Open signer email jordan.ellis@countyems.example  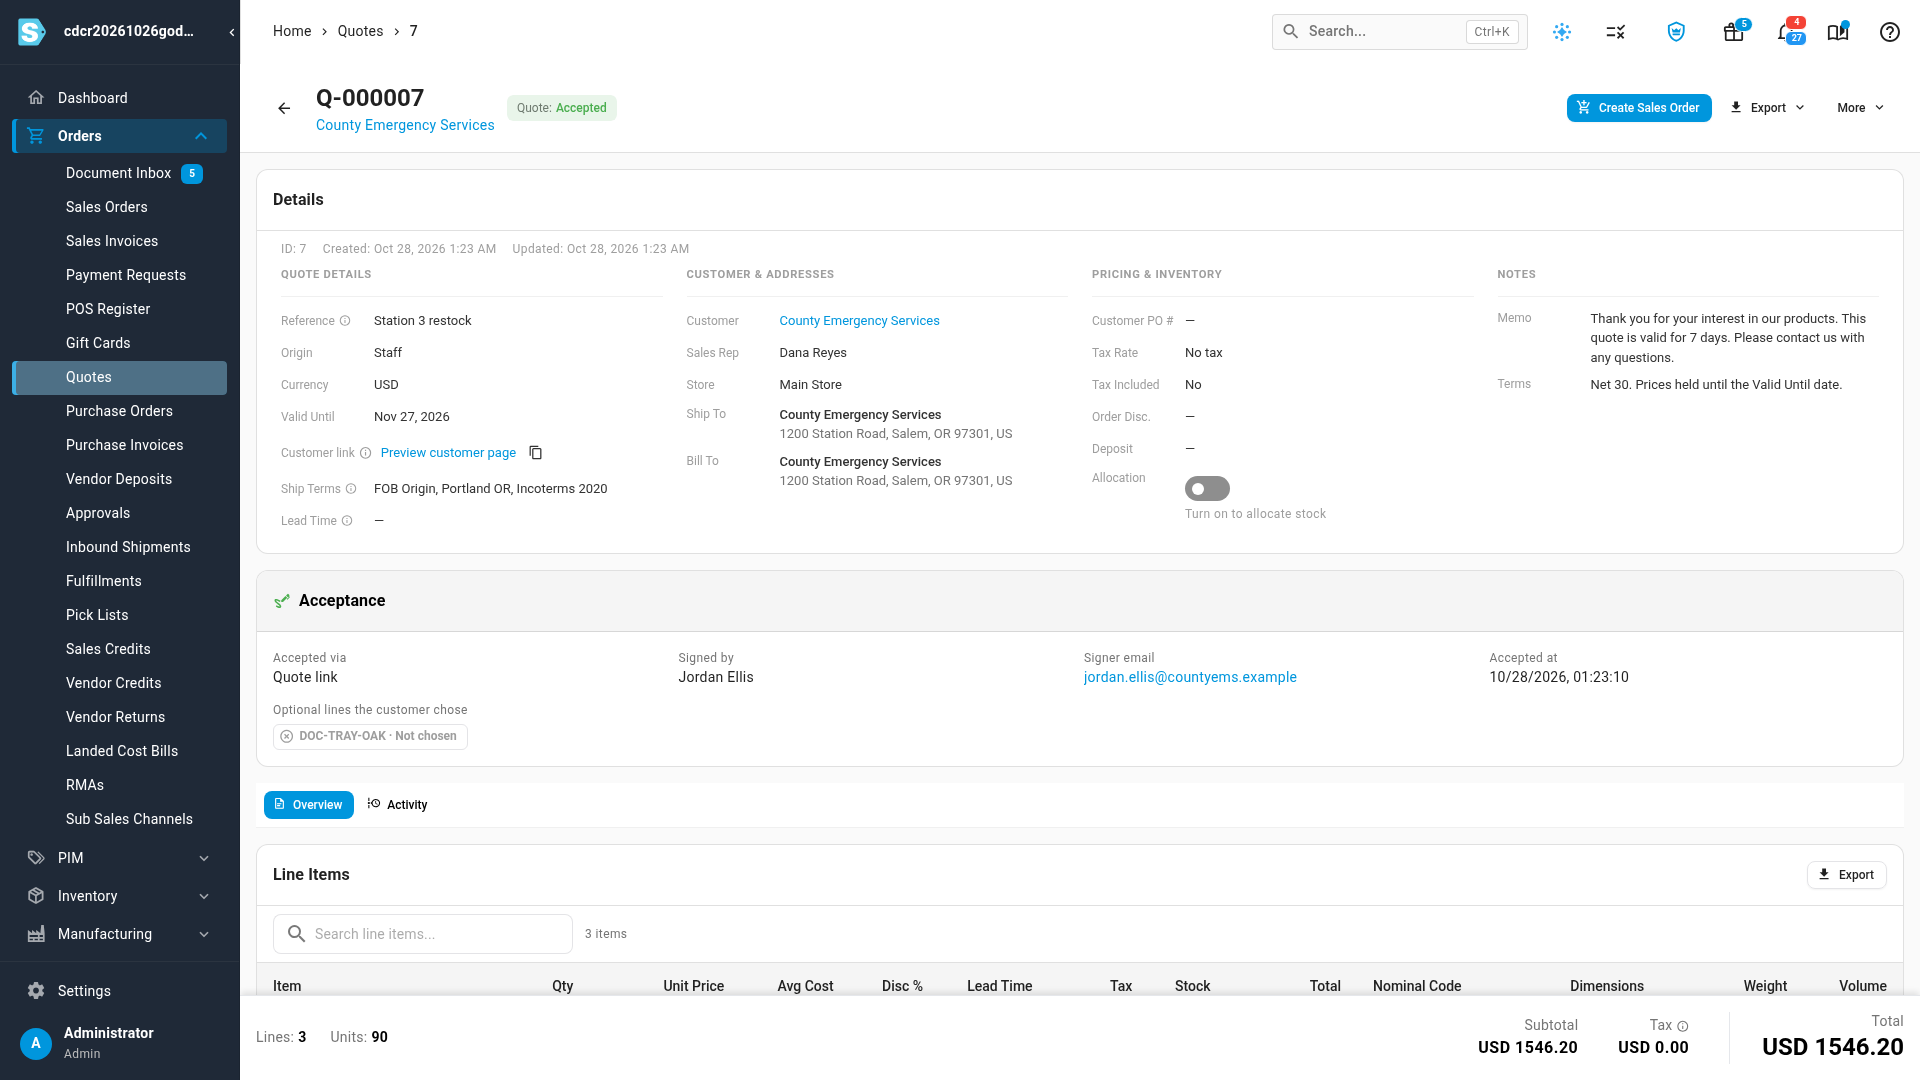tap(1190, 677)
